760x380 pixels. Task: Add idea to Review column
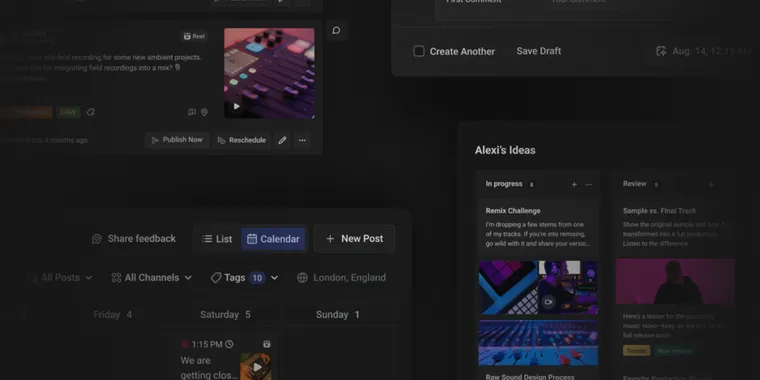(x=712, y=185)
